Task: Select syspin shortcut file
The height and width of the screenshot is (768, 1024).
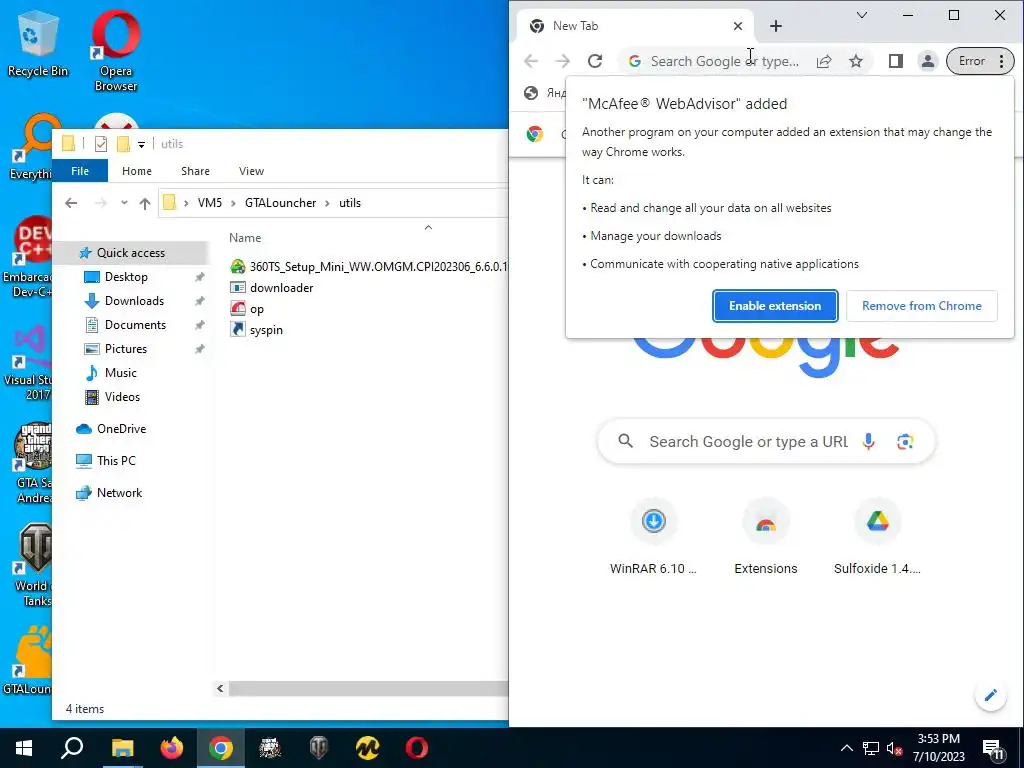Action: (x=257, y=330)
